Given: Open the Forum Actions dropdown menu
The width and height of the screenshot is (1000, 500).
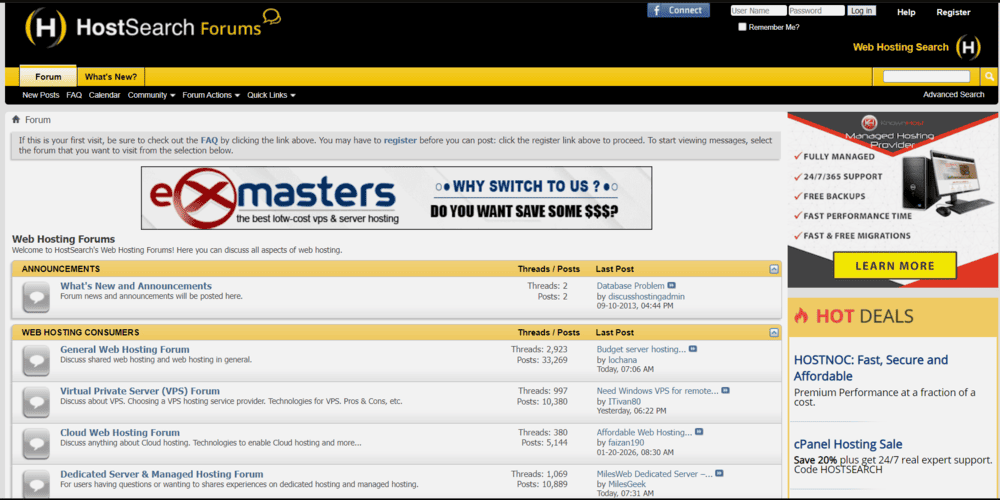Looking at the screenshot, I should (211, 95).
